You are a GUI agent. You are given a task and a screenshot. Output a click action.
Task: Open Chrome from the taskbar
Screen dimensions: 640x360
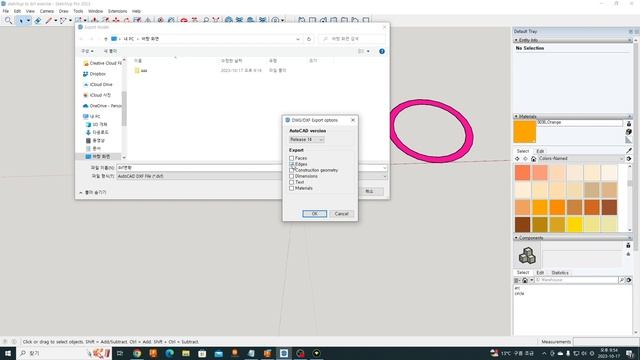pos(137,353)
